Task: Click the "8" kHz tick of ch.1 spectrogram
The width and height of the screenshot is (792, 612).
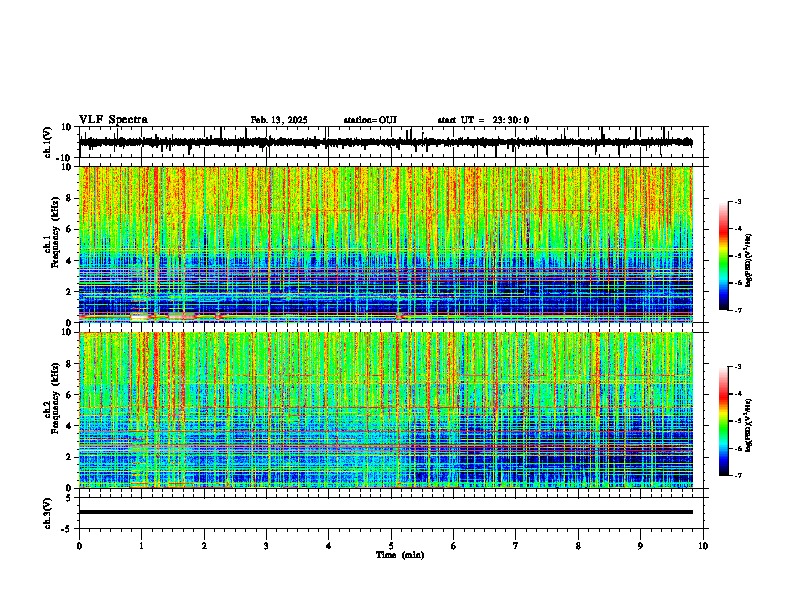Action: (x=69, y=198)
